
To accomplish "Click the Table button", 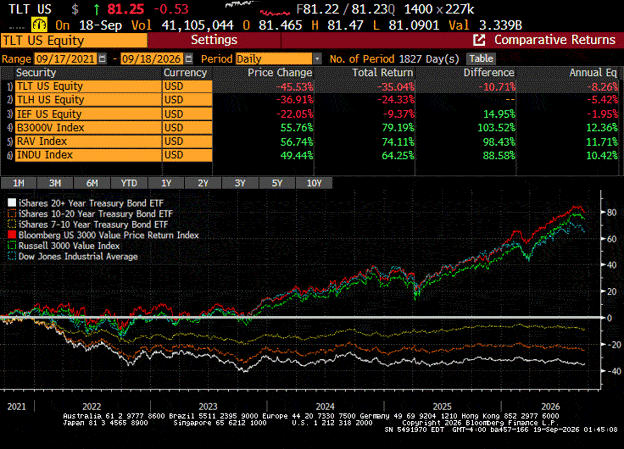I will click(x=481, y=59).
